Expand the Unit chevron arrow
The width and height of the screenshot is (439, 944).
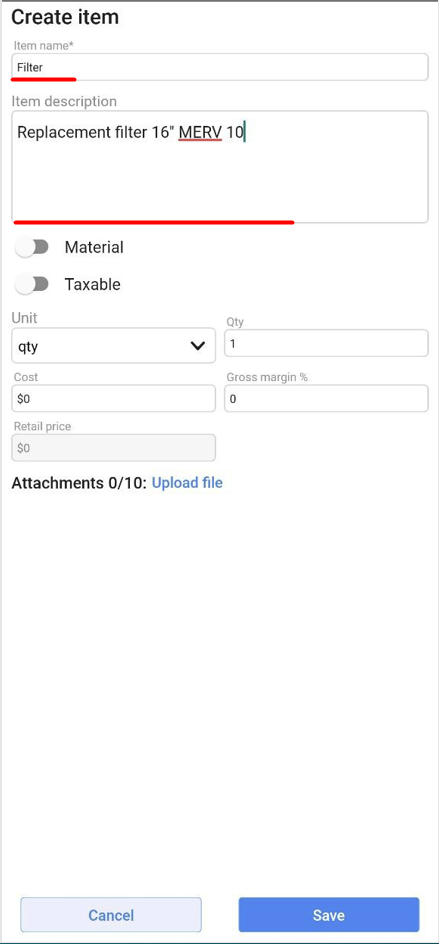pyautogui.click(x=198, y=346)
